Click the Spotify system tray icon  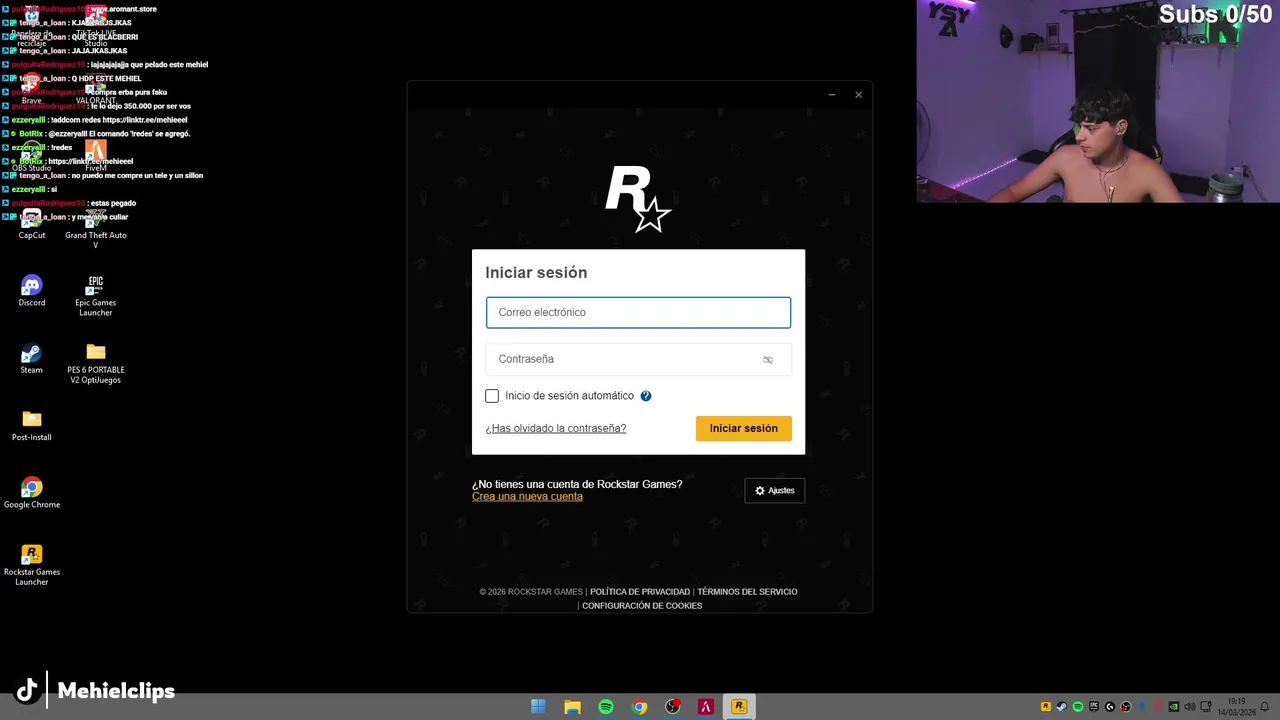click(x=1078, y=707)
